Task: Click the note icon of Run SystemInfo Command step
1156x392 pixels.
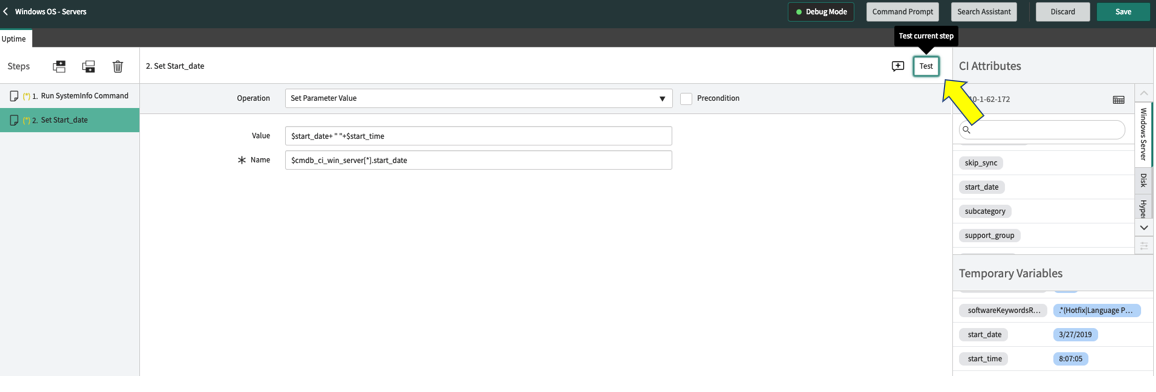Action: tap(13, 96)
